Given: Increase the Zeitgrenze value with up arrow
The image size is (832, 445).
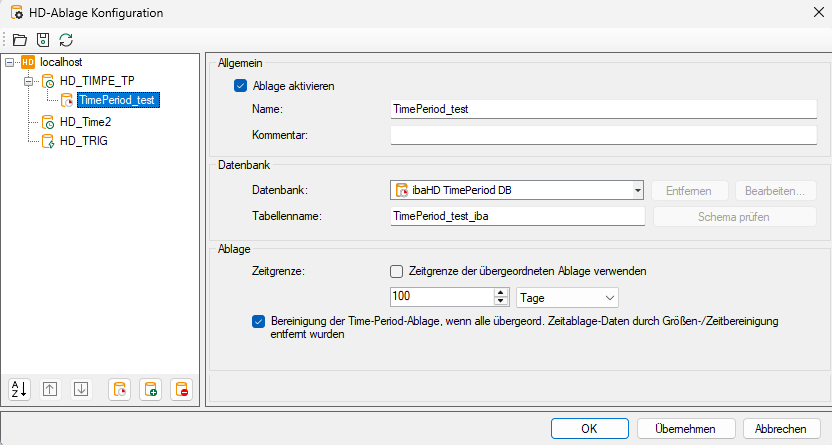Looking at the screenshot, I should coord(501,292).
